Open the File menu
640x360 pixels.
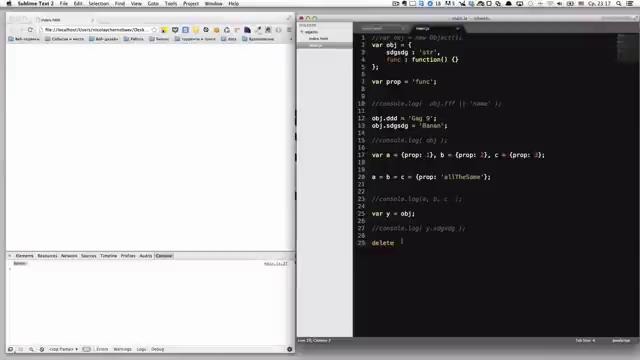(64, 4)
